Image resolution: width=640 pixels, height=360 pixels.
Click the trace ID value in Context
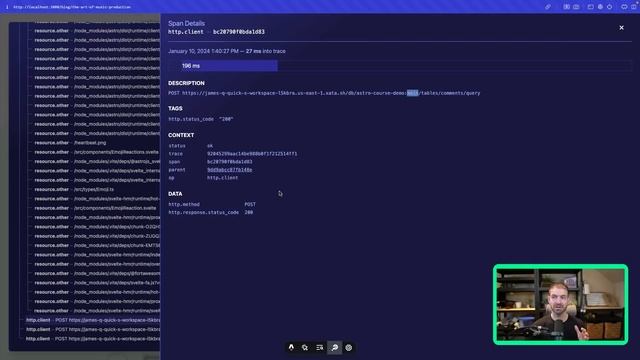252,154
